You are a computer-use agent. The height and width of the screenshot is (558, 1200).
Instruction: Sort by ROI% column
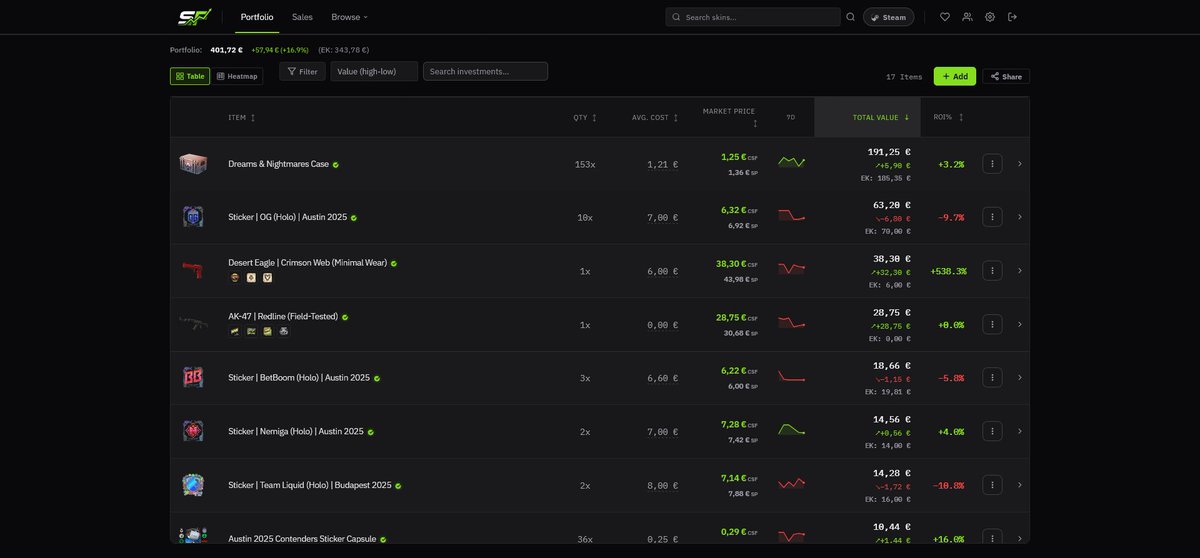(x=949, y=117)
